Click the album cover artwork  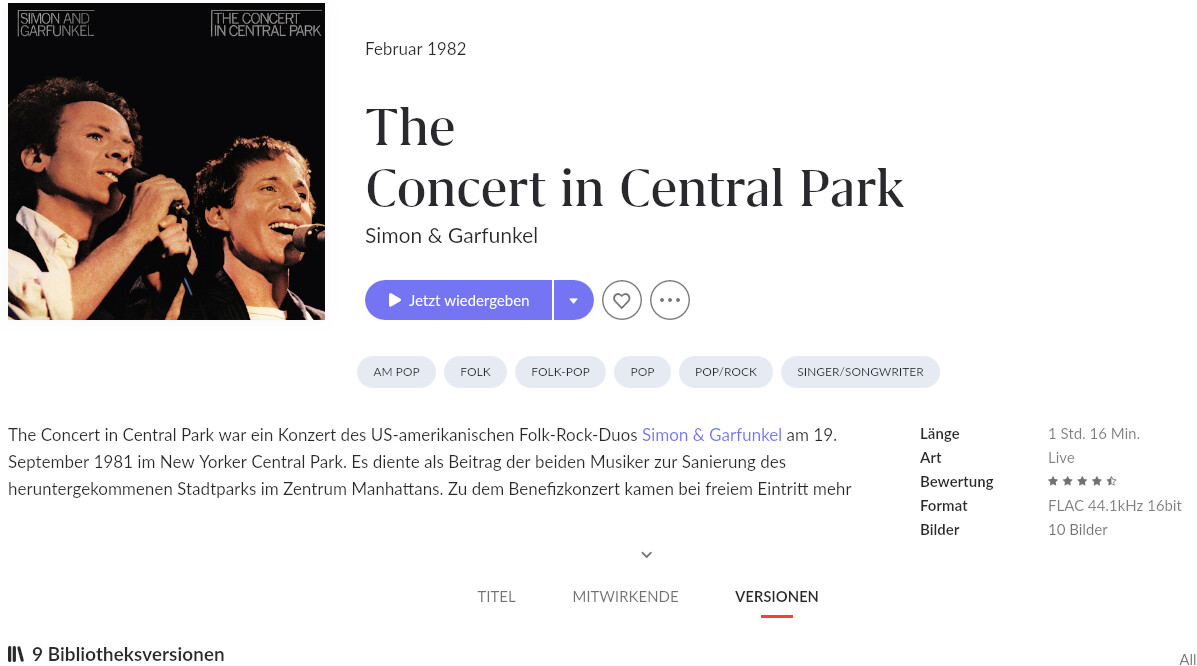[166, 162]
